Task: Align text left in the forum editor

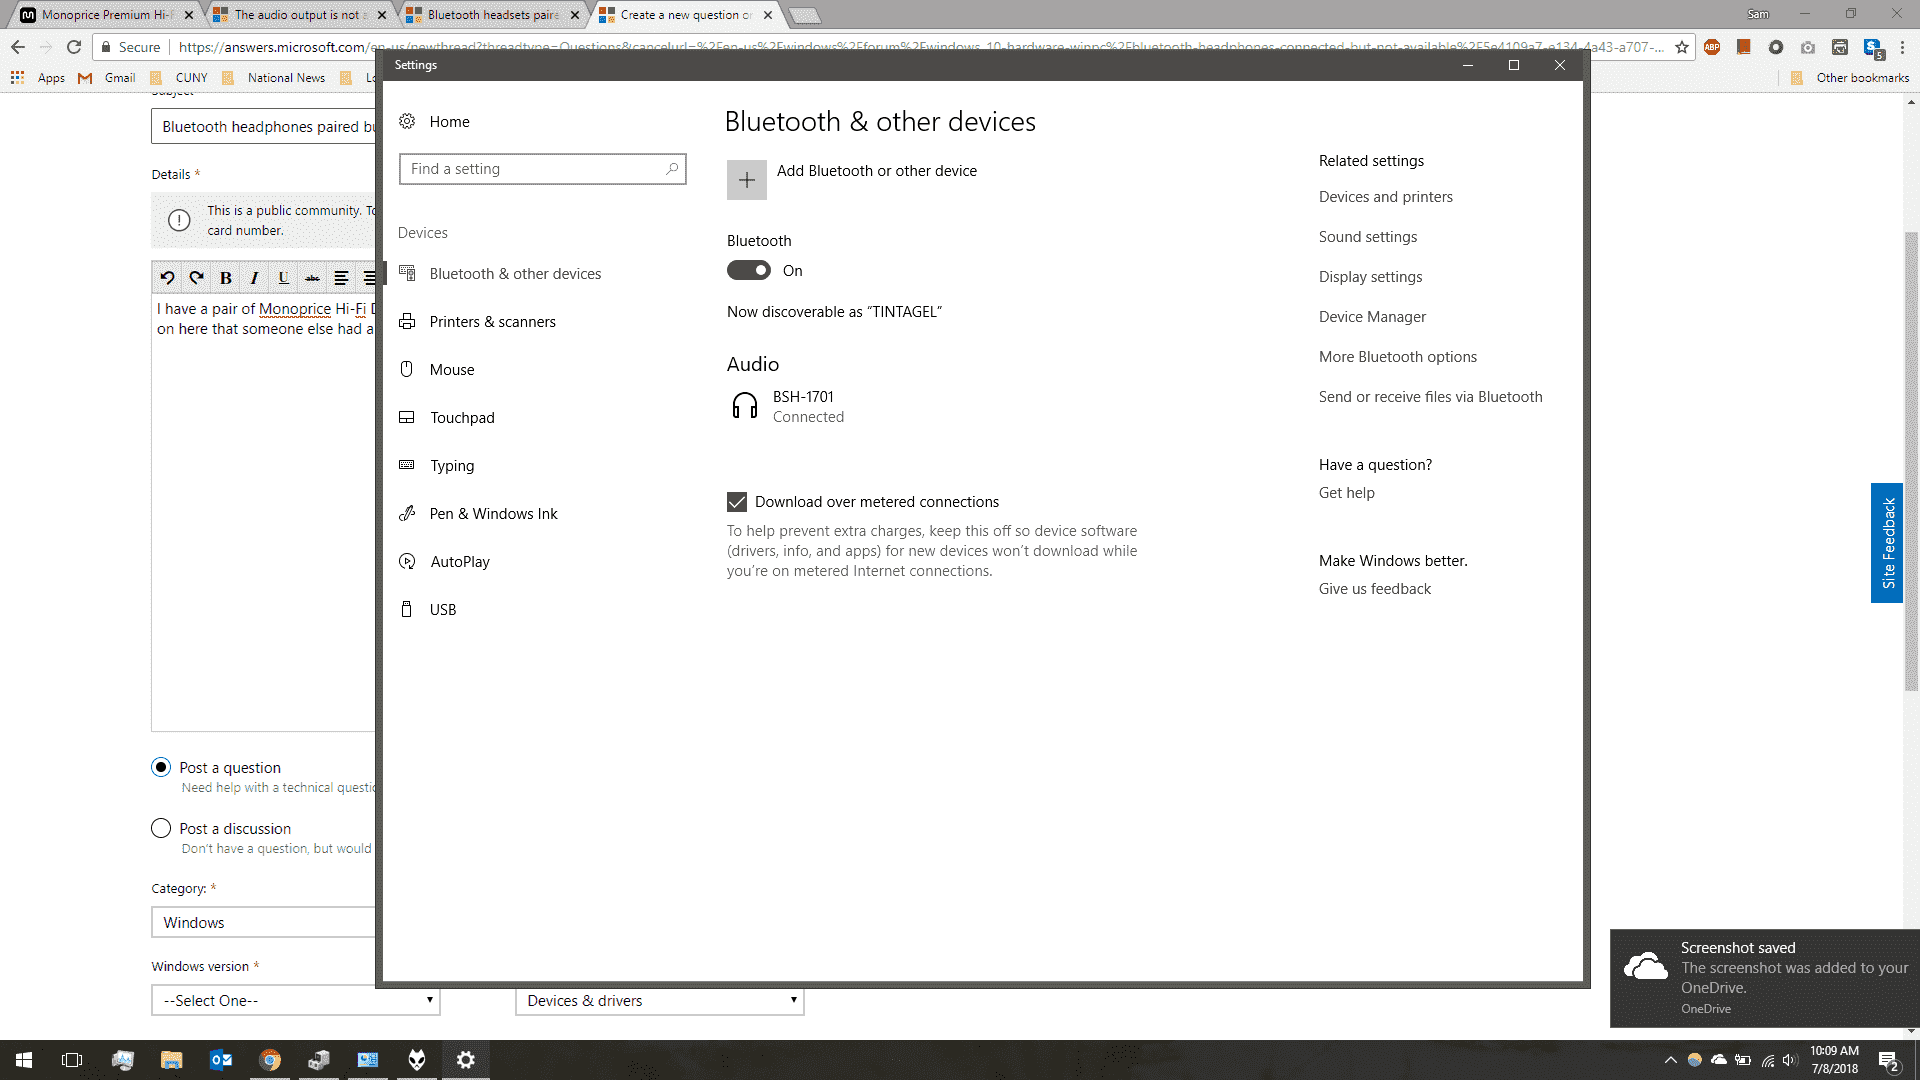Action: click(341, 278)
